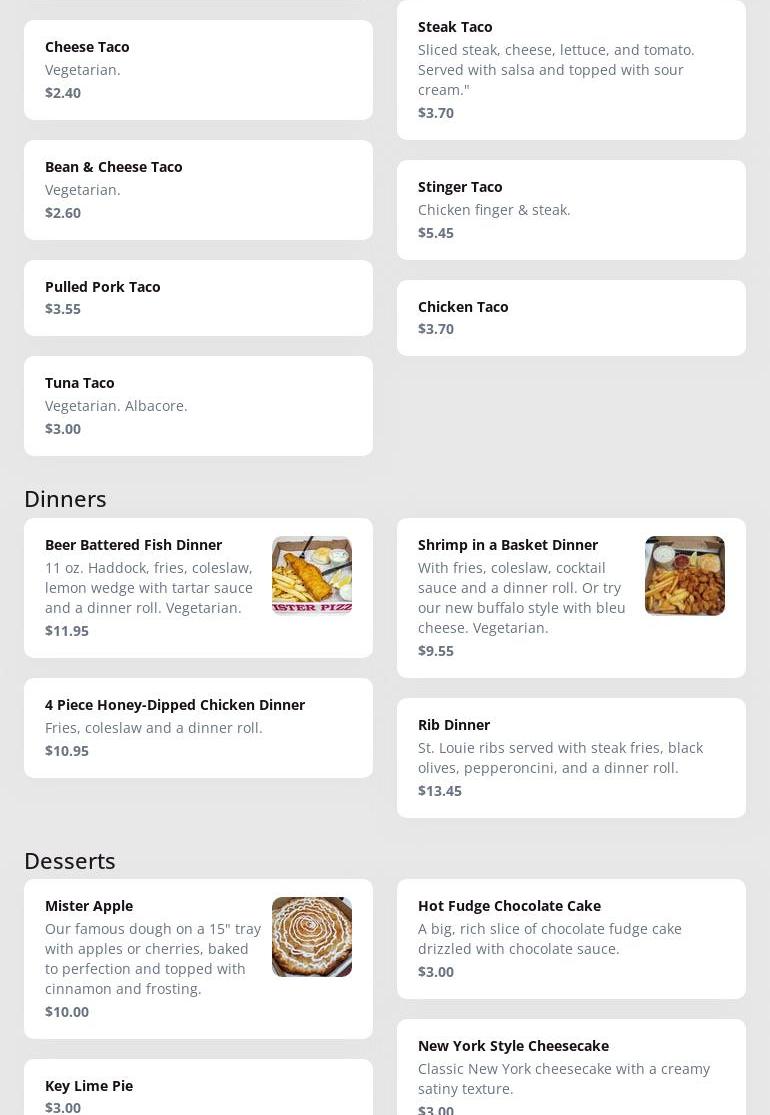
Task: Open the Beer Battered Fish Dinner photo
Action: 311,575
